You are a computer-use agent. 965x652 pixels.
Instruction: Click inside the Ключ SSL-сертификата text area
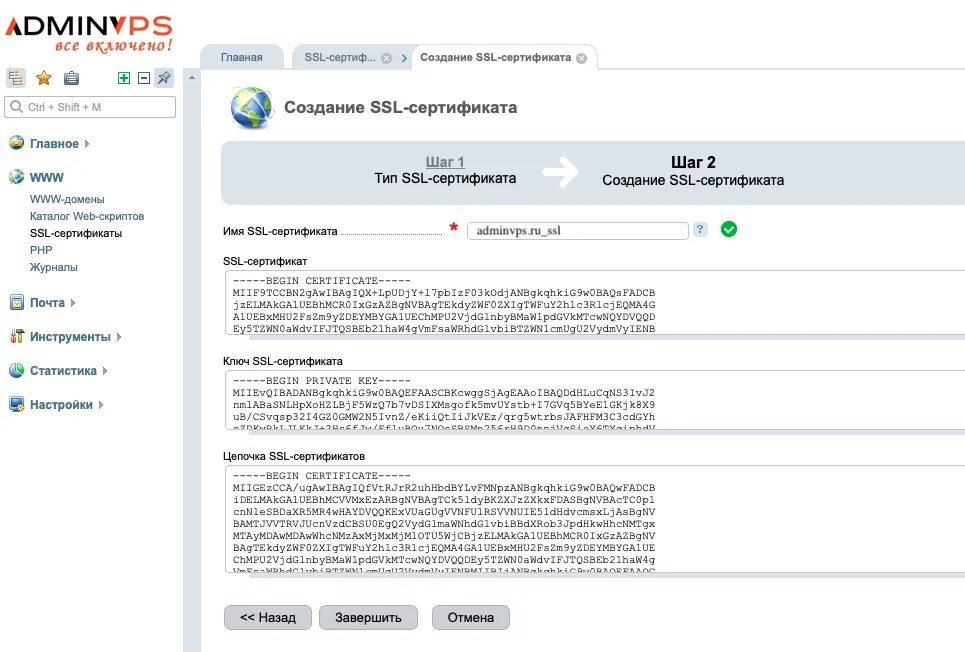tap(595, 400)
